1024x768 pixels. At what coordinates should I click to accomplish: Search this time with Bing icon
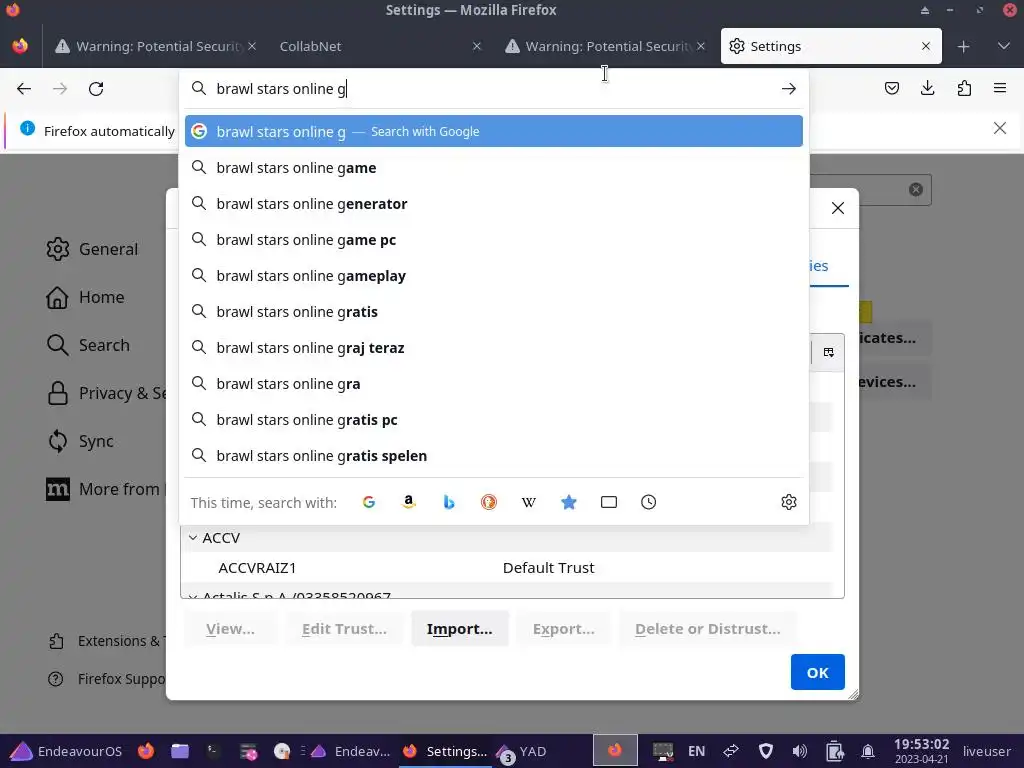(x=449, y=502)
